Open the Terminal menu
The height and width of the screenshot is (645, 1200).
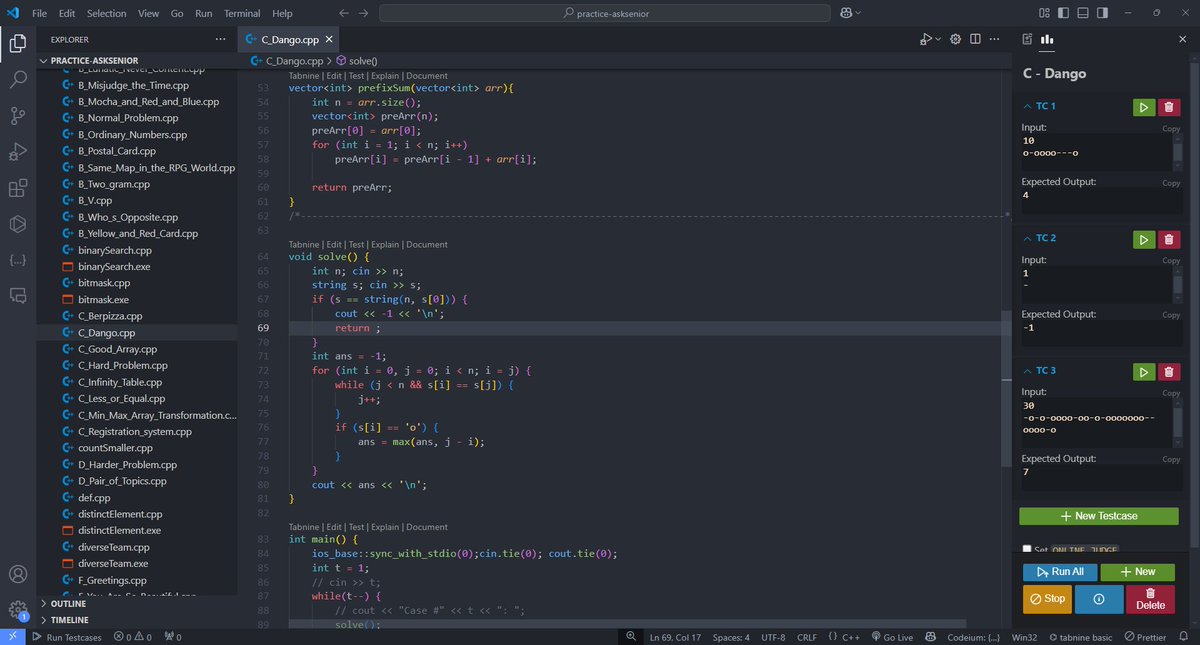pyautogui.click(x=242, y=13)
